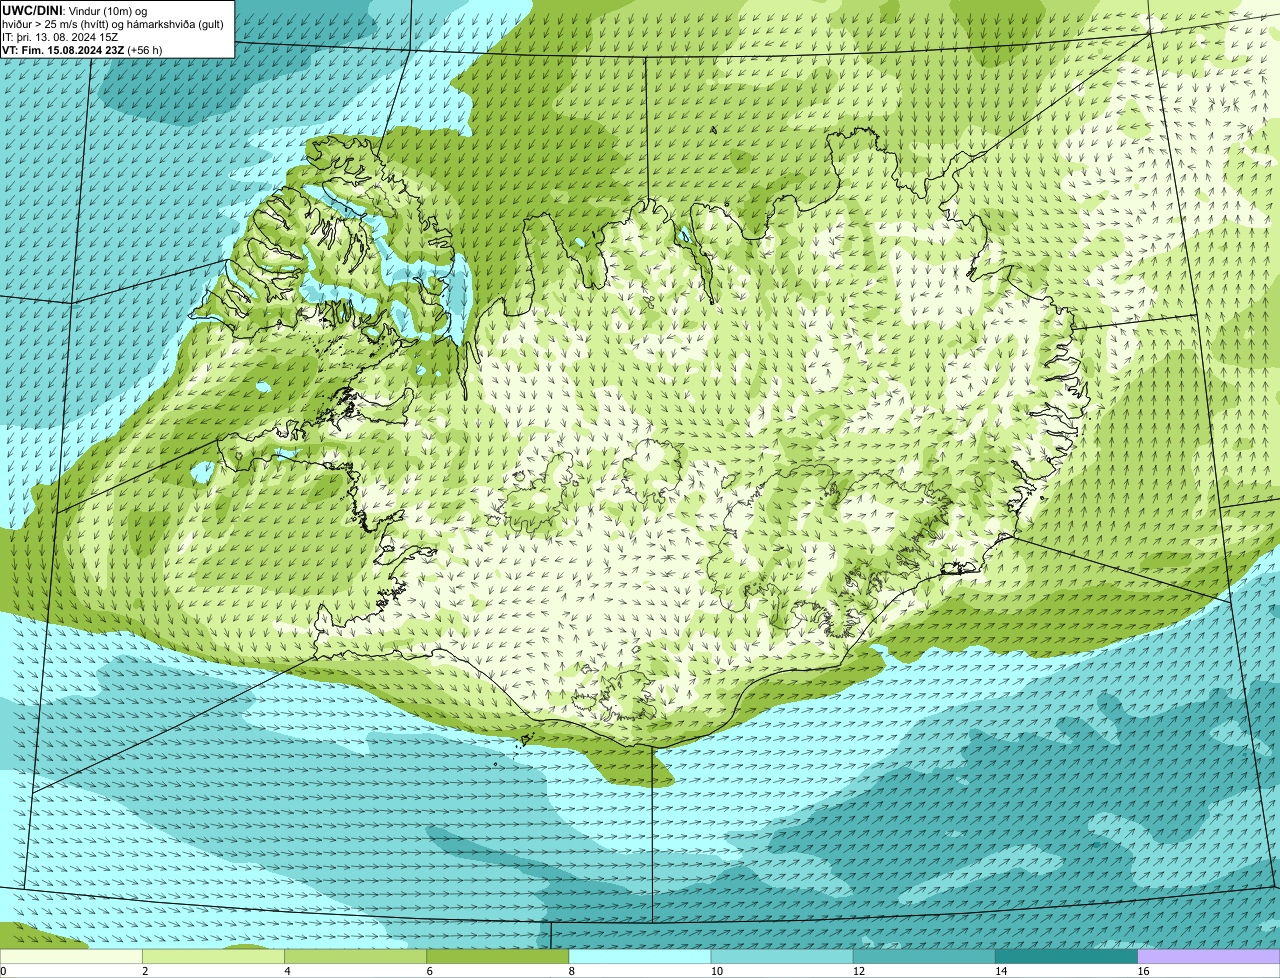
Task: Click the 10–12 m/s legend color segment
Action: coord(782,956)
